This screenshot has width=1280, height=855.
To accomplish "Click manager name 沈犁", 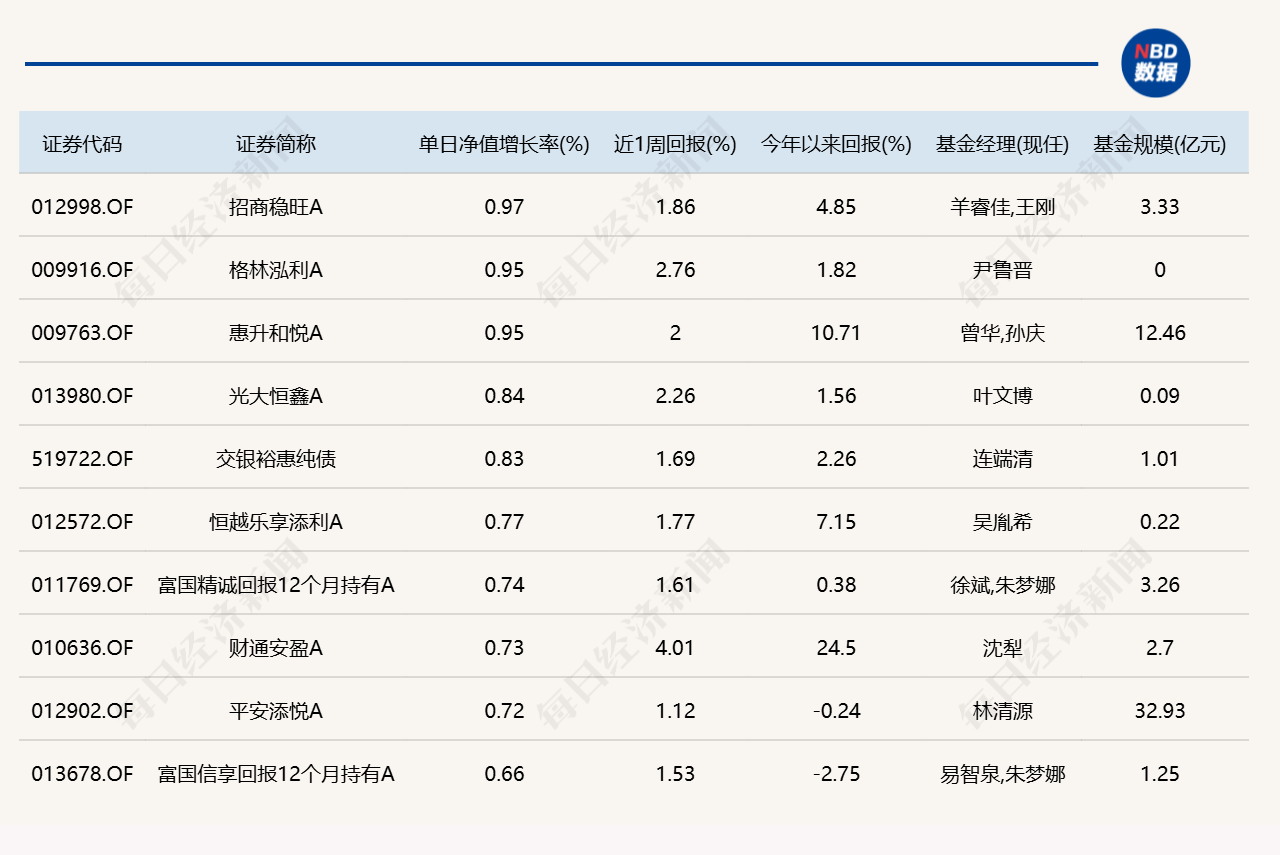I will [x=1003, y=648].
